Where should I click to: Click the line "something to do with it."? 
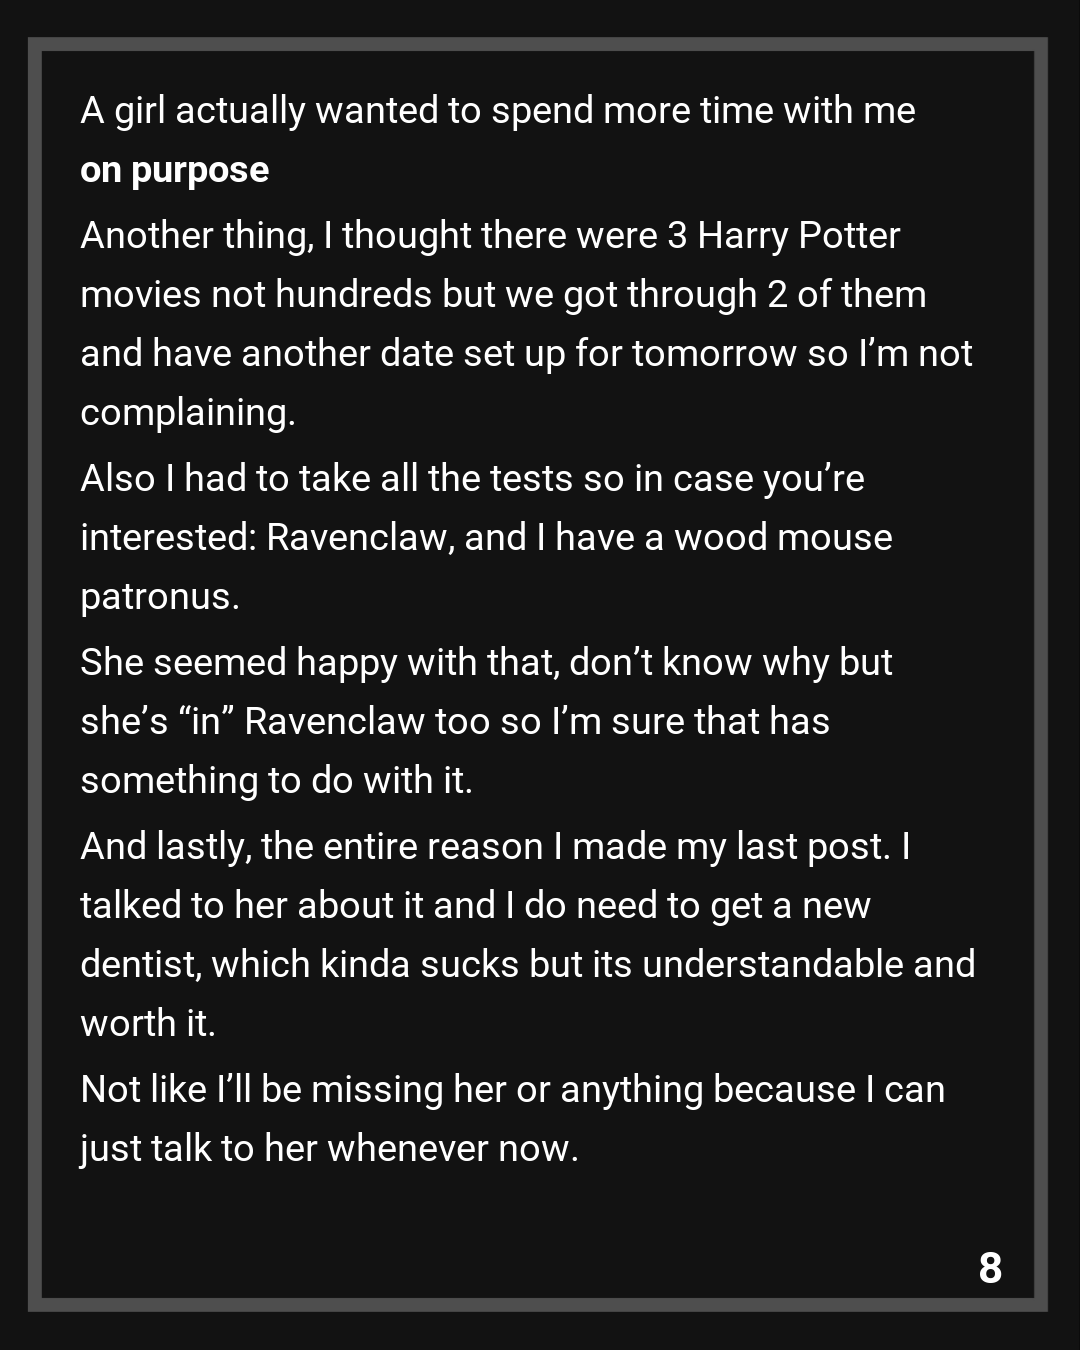tap(276, 780)
